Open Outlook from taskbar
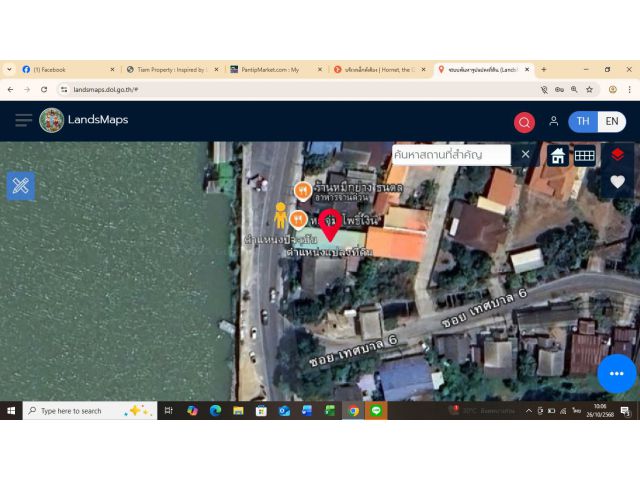640x480 pixels. 284,411
